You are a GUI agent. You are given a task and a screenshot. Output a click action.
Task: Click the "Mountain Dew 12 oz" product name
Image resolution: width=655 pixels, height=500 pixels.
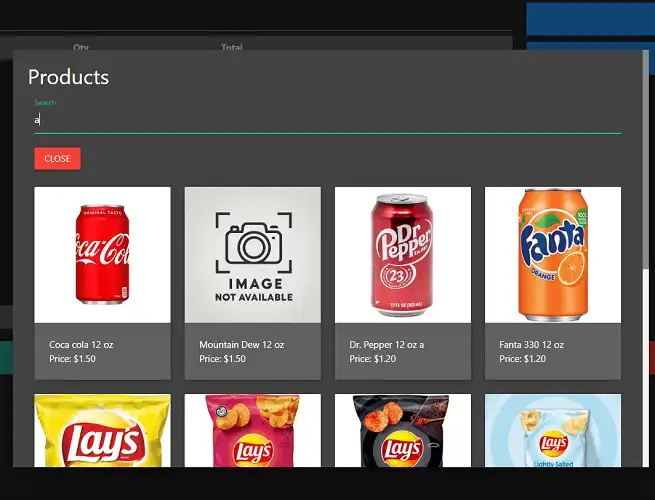(x=241, y=345)
